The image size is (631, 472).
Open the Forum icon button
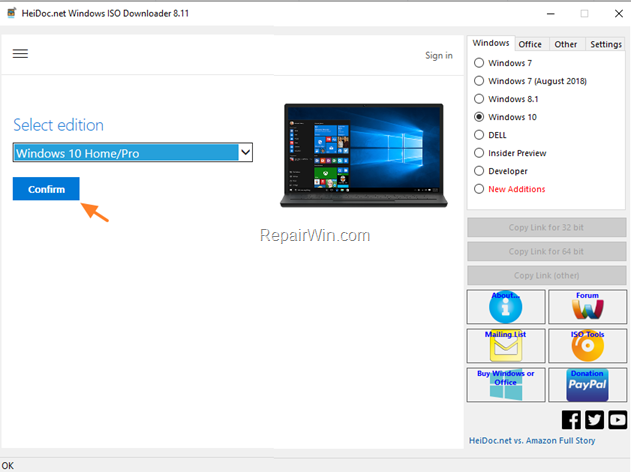[x=588, y=307]
